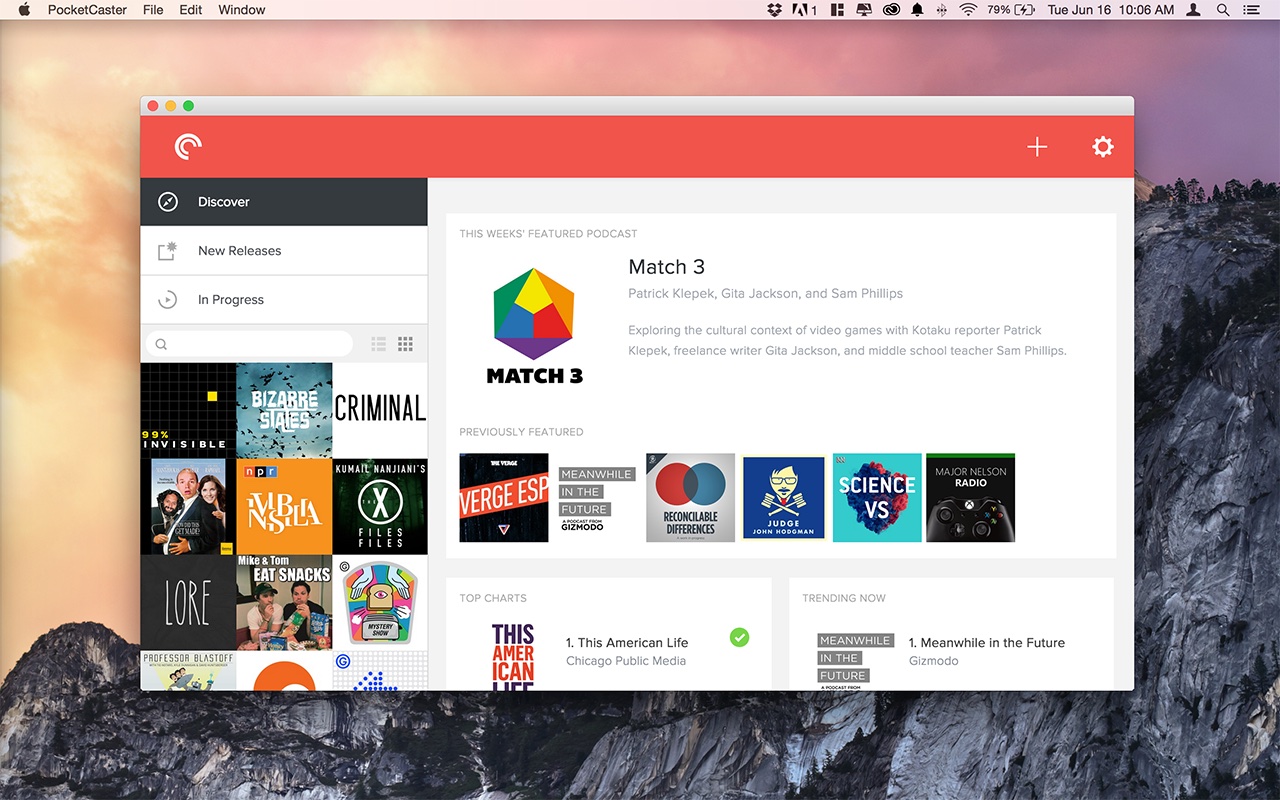This screenshot has width=1280, height=800.
Task: Click the Apple menu icon
Action: 24,10
